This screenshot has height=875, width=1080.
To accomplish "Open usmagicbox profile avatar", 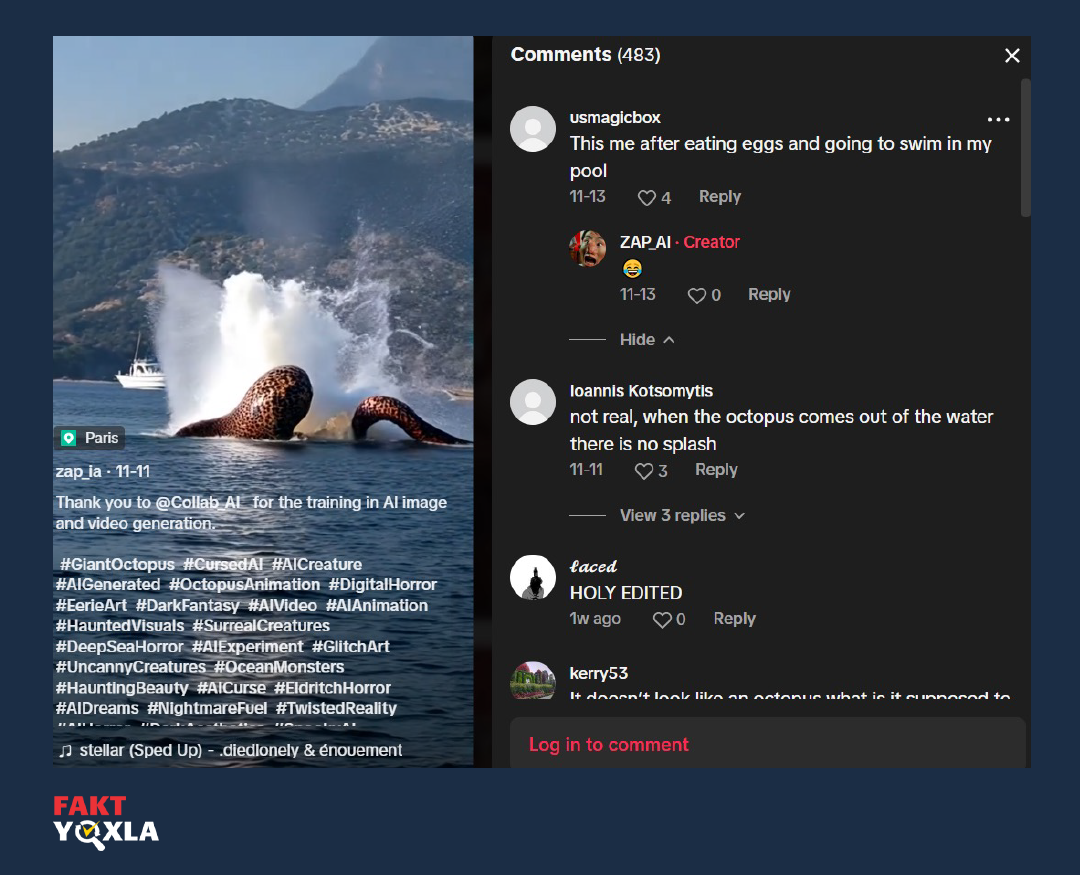I will [x=532, y=129].
